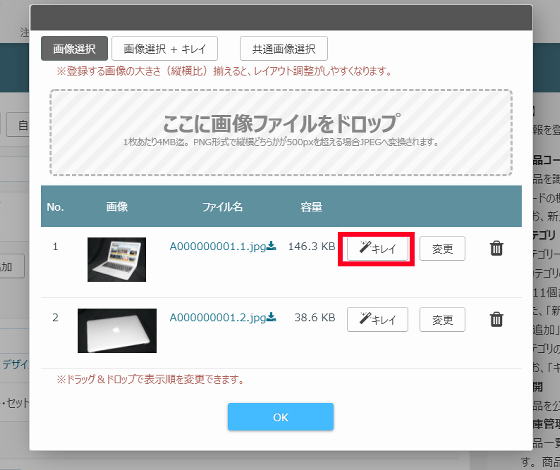Click the 画像 column header

(x=117, y=207)
